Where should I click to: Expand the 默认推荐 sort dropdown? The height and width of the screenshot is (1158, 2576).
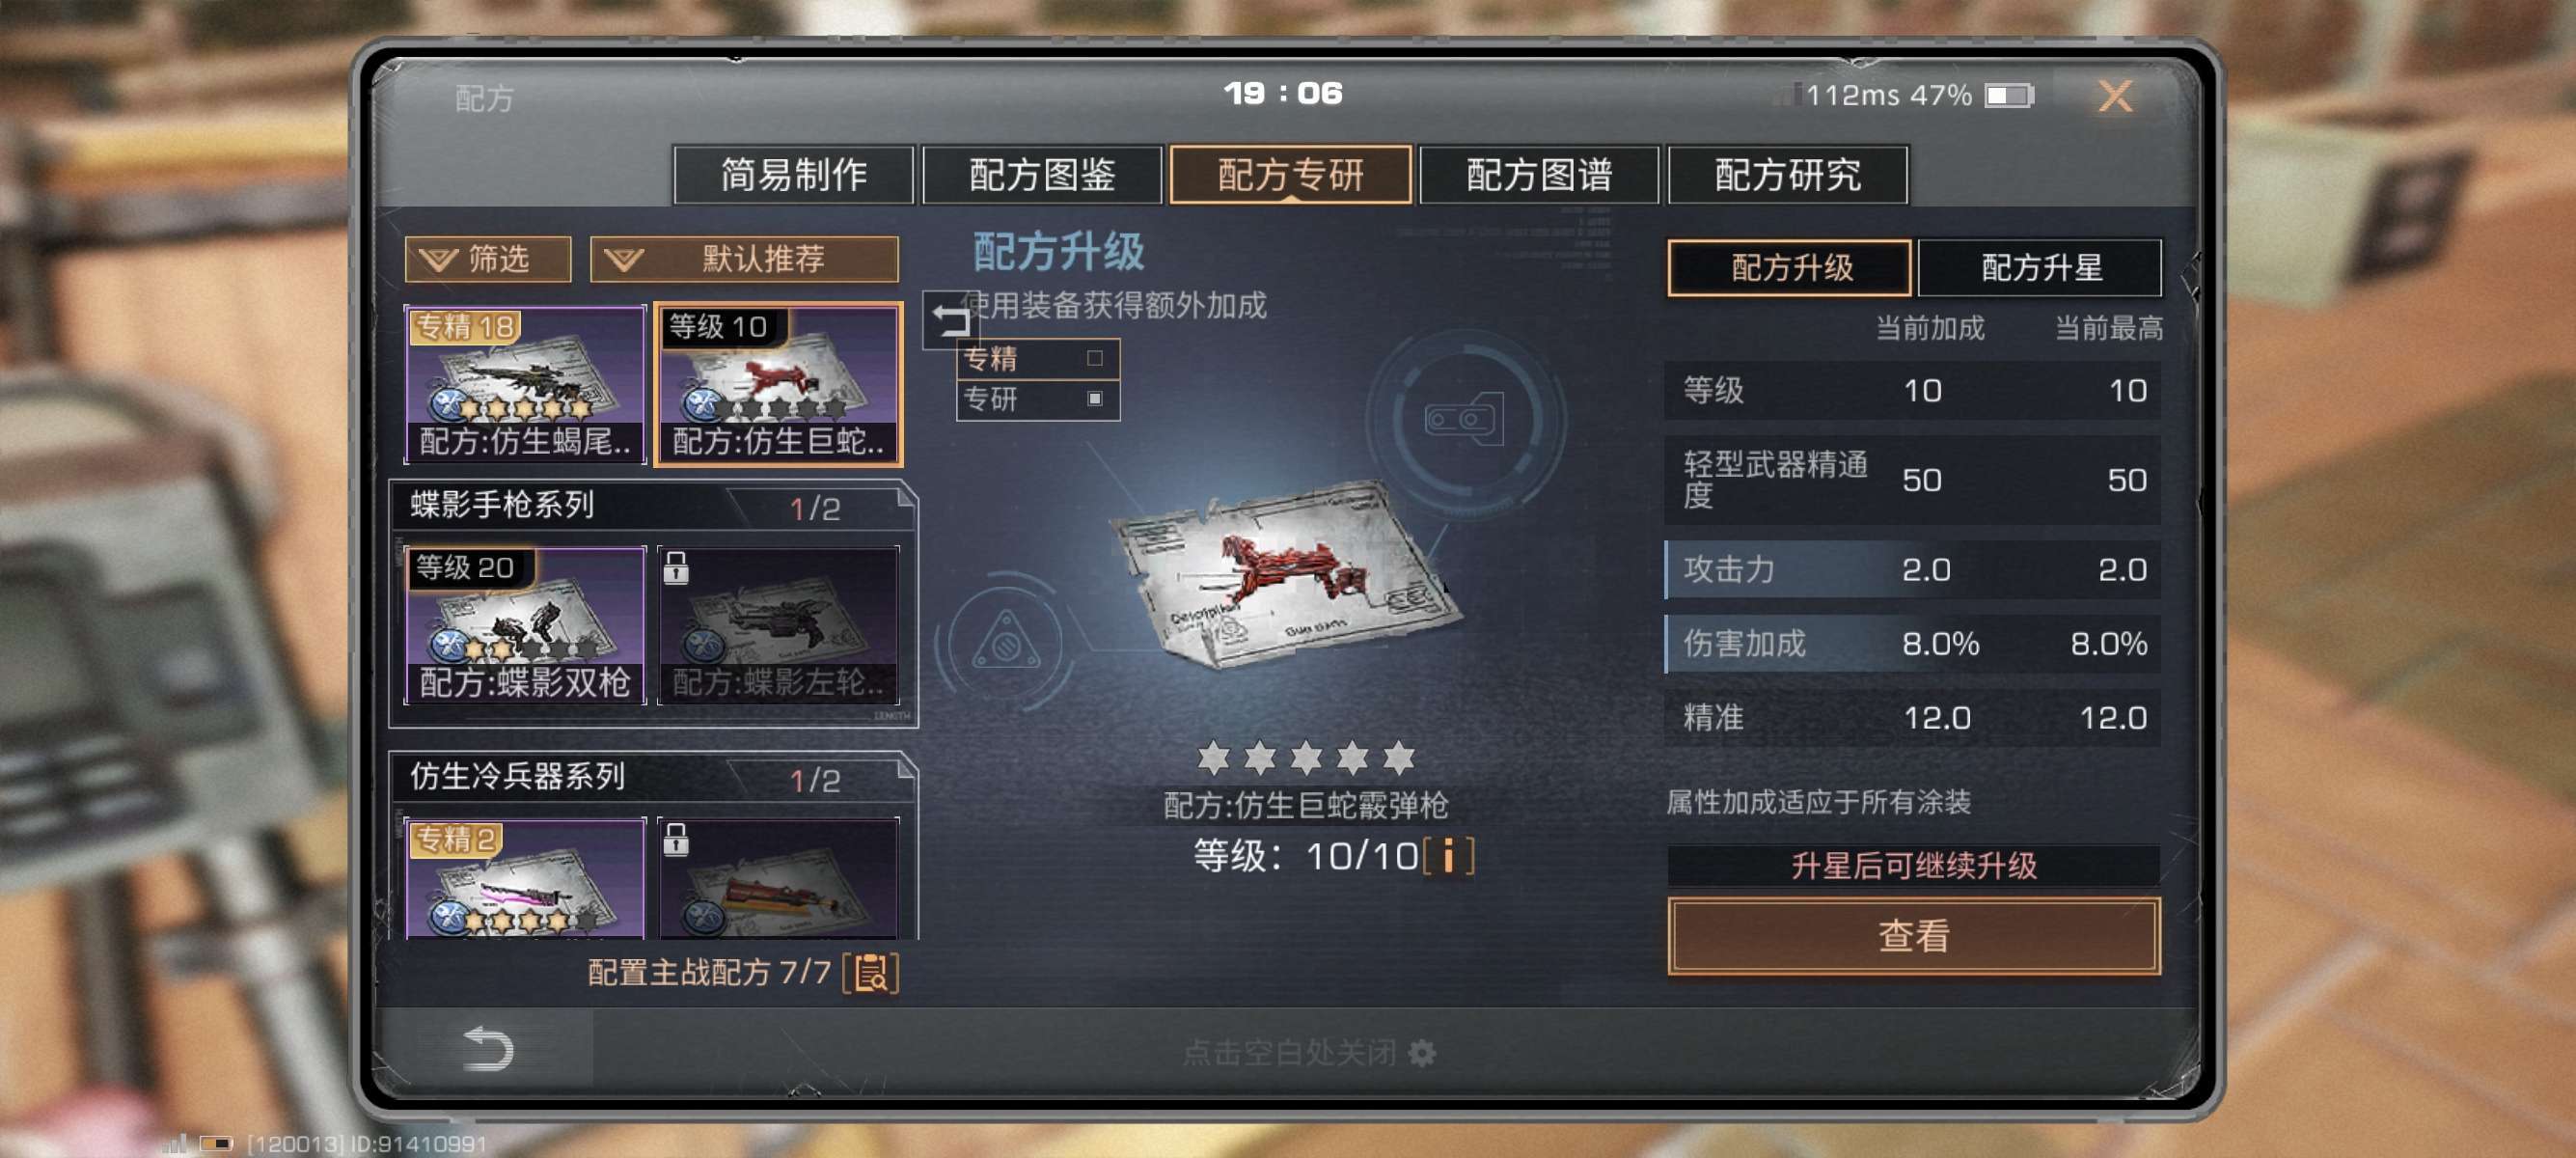coord(744,259)
